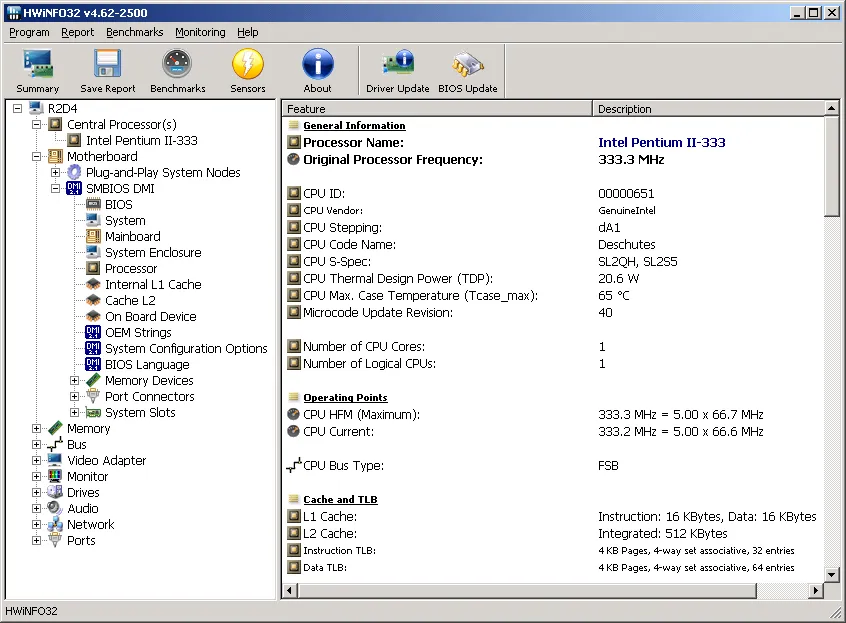Click the horizontal scrollbar left arrow

(x=290, y=591)
